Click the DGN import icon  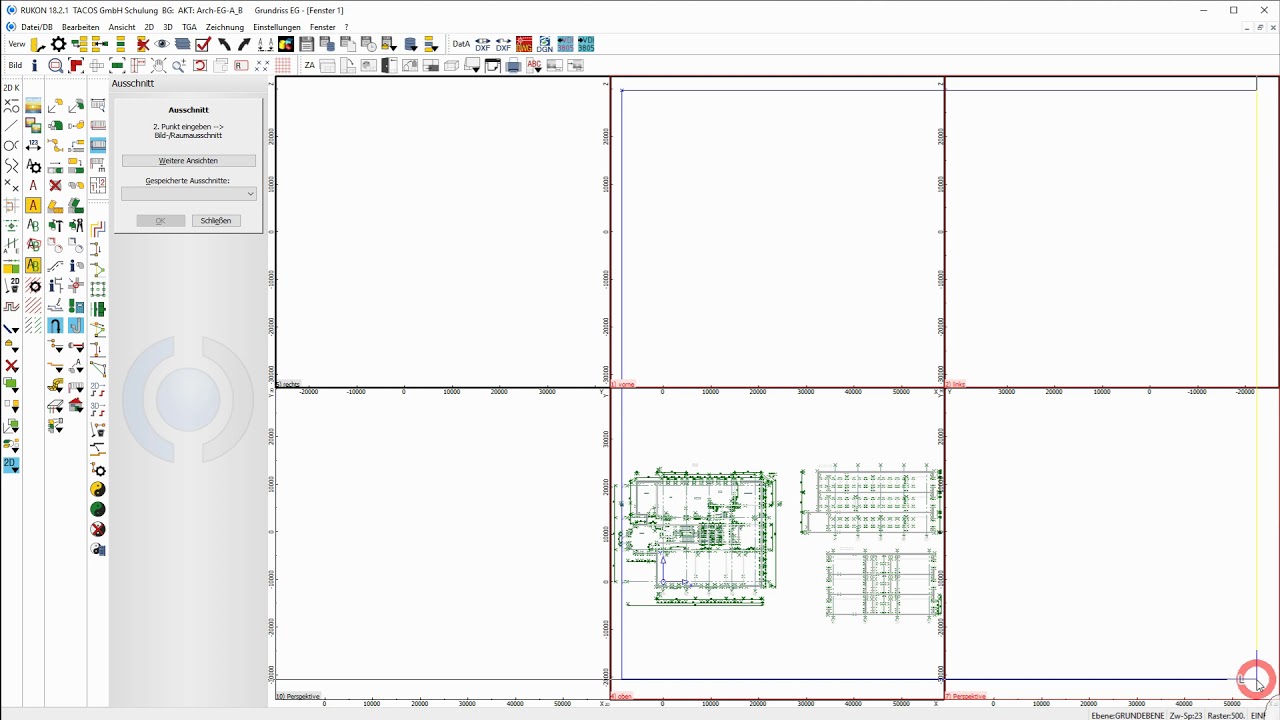[544, 44]
